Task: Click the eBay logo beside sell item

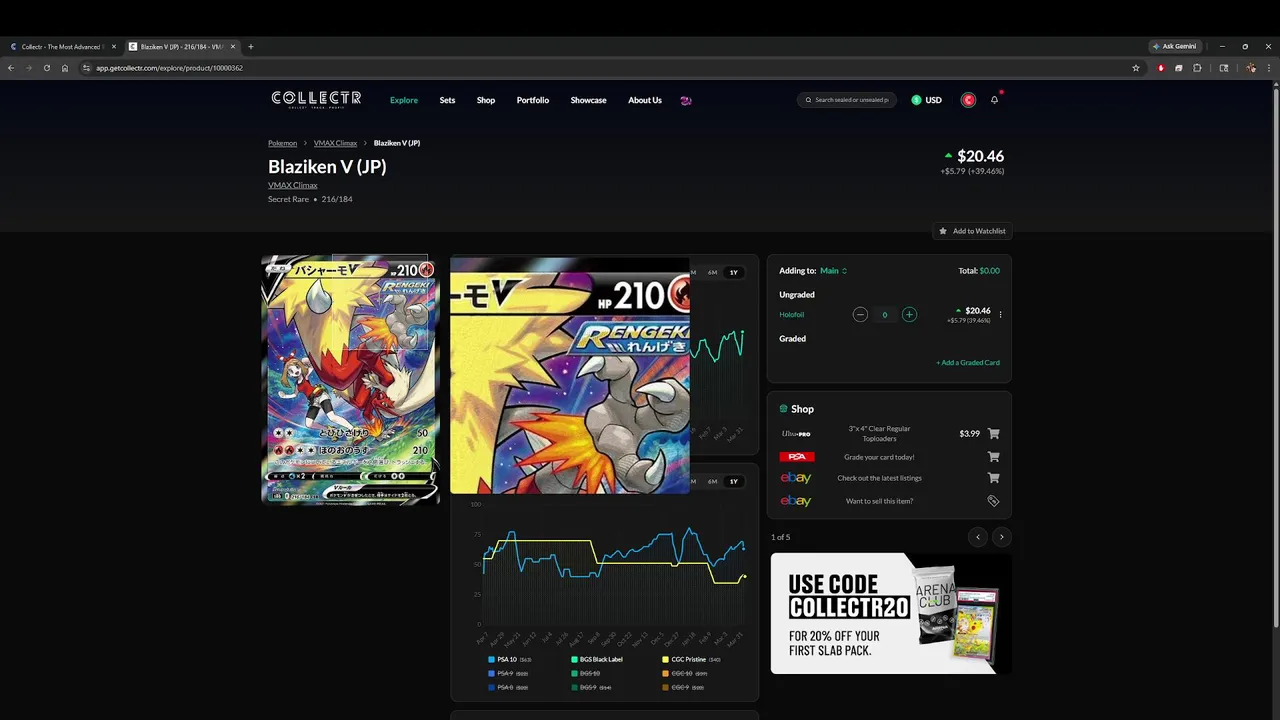Action: click(x=796, y=501)
